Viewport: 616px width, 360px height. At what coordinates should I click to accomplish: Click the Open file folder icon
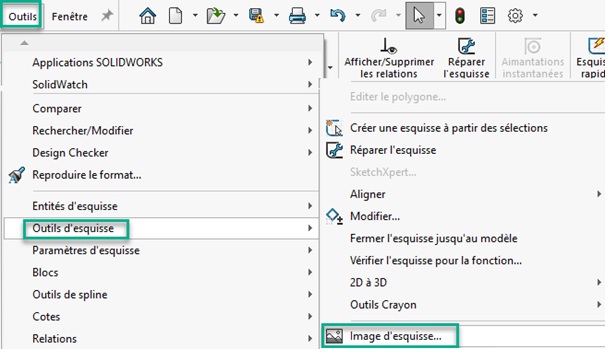click(x=216, y=16)
